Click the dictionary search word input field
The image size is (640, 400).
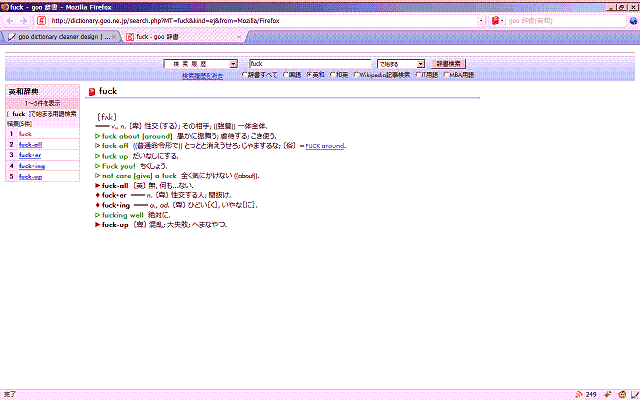pos(310,64)
